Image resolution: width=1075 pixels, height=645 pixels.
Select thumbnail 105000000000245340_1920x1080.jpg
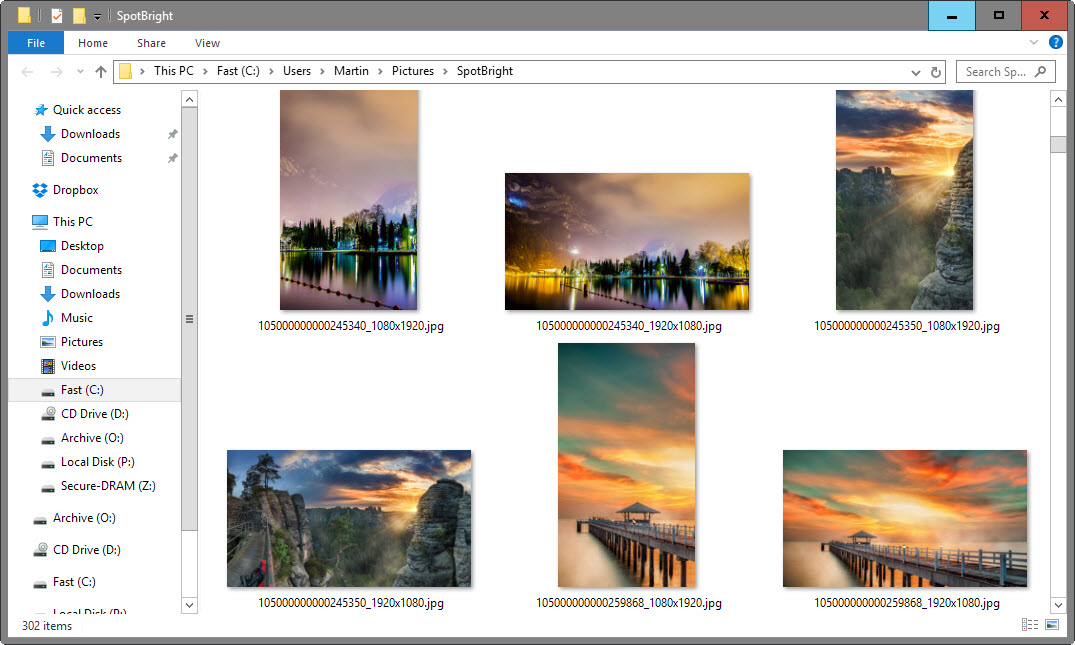click(627, 241)
